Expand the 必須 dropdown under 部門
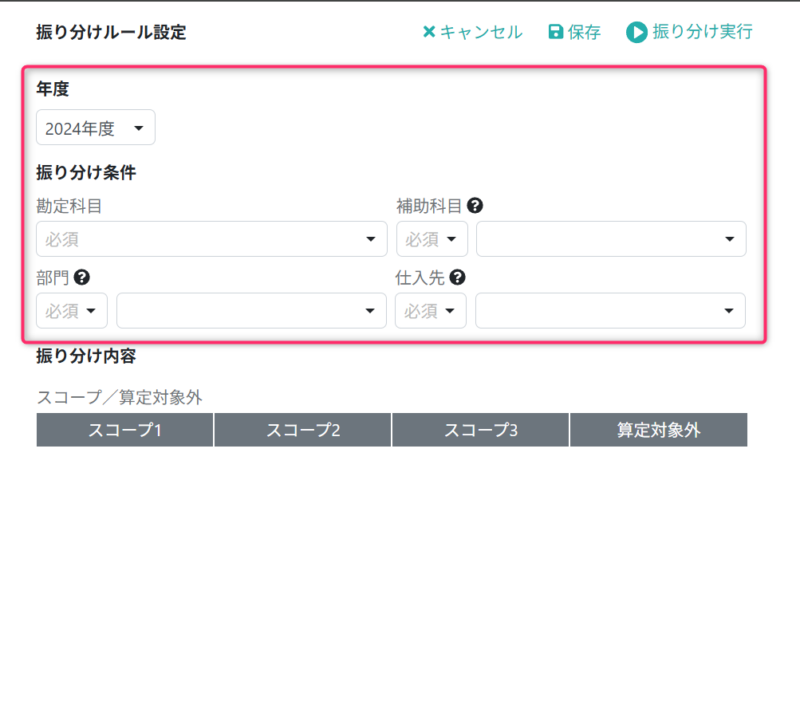Viewport: 800px width, 724px height. (71, 311)
